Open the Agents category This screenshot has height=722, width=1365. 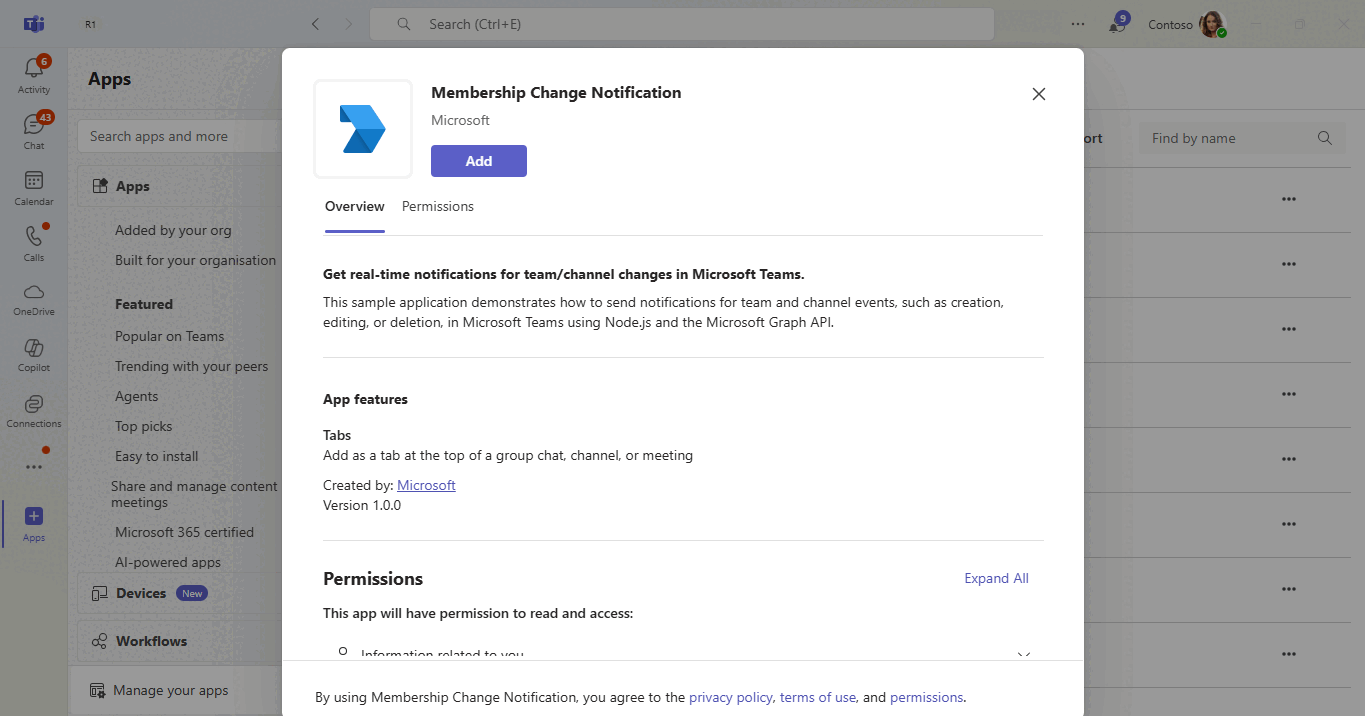pyautogui.click(x=137, y=397)
